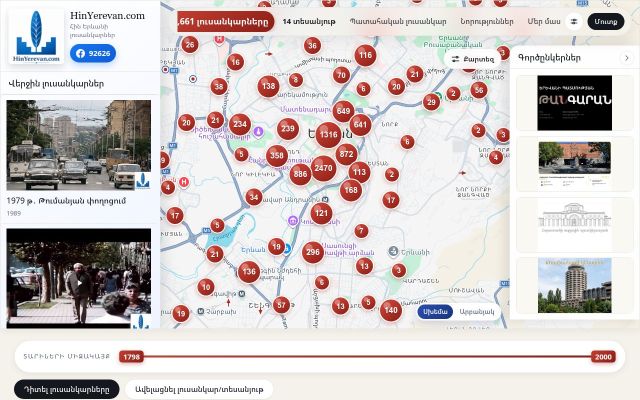Select the 38 cluster marker
The width and height of the screenshot is (640, 400).
tap(219, 87)
